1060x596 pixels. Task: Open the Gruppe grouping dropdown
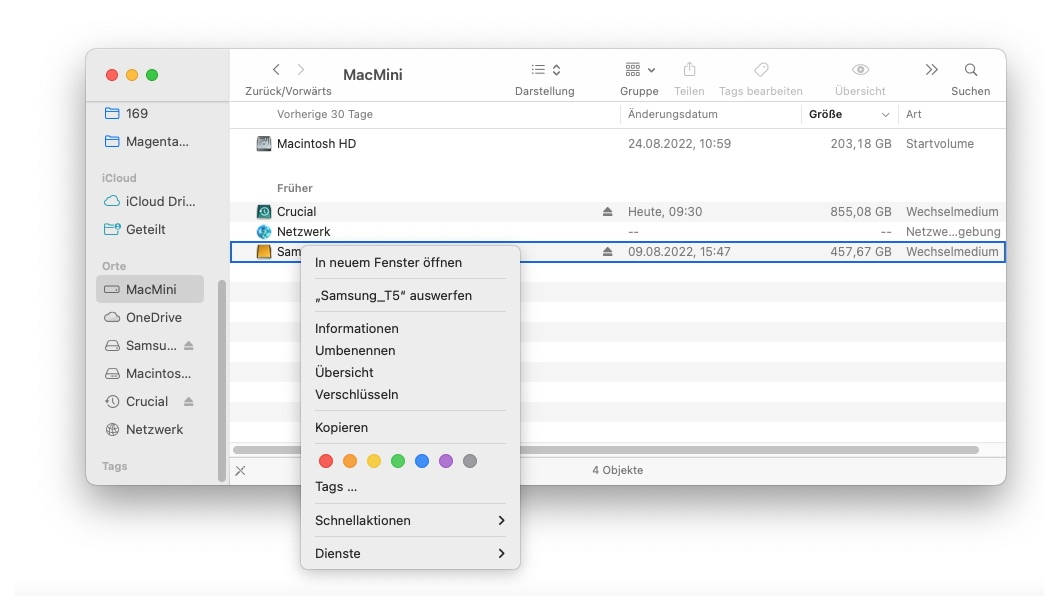640,70
